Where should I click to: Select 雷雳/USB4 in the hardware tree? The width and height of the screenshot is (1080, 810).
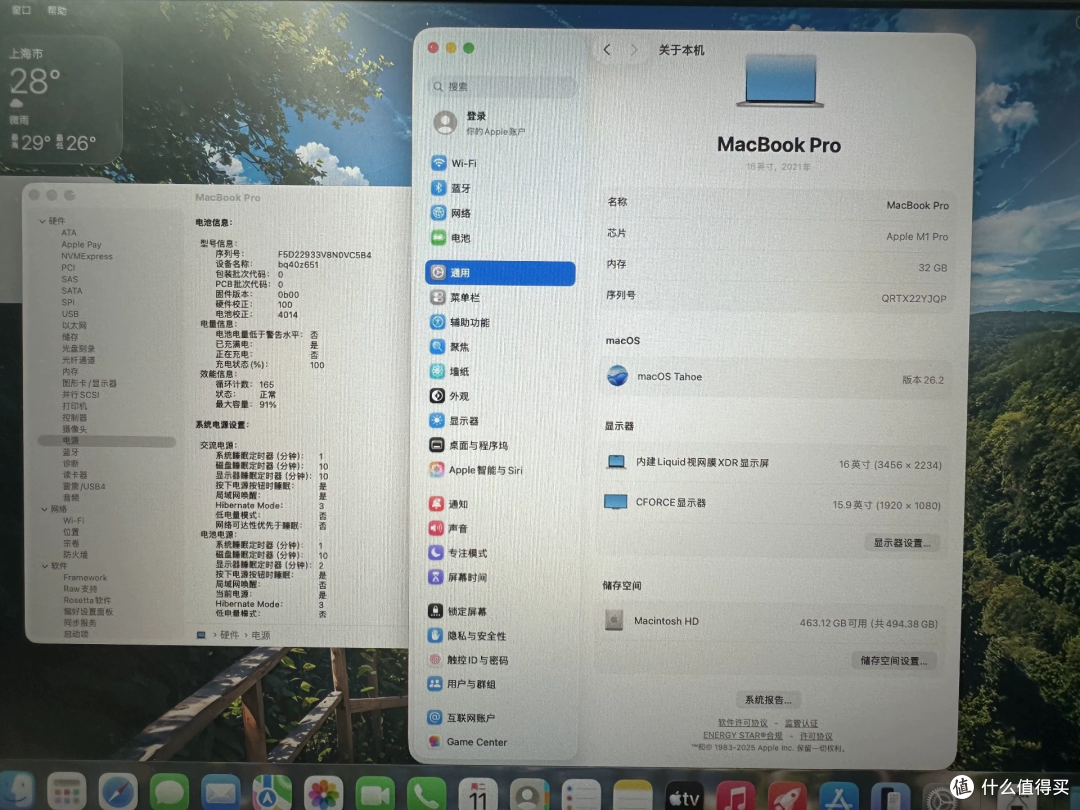point(84,486)
